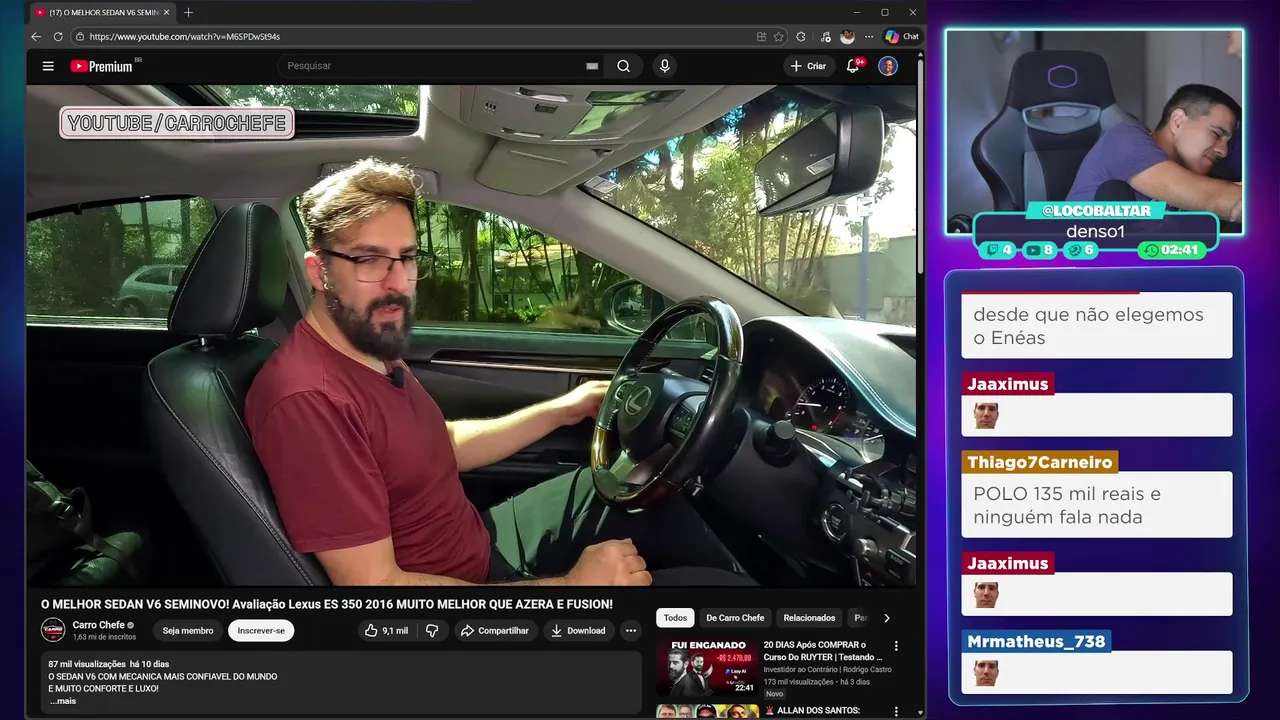Select the De Carro Chefe filter chip
Screen dimensions: 1280x720
click(735, 618)
